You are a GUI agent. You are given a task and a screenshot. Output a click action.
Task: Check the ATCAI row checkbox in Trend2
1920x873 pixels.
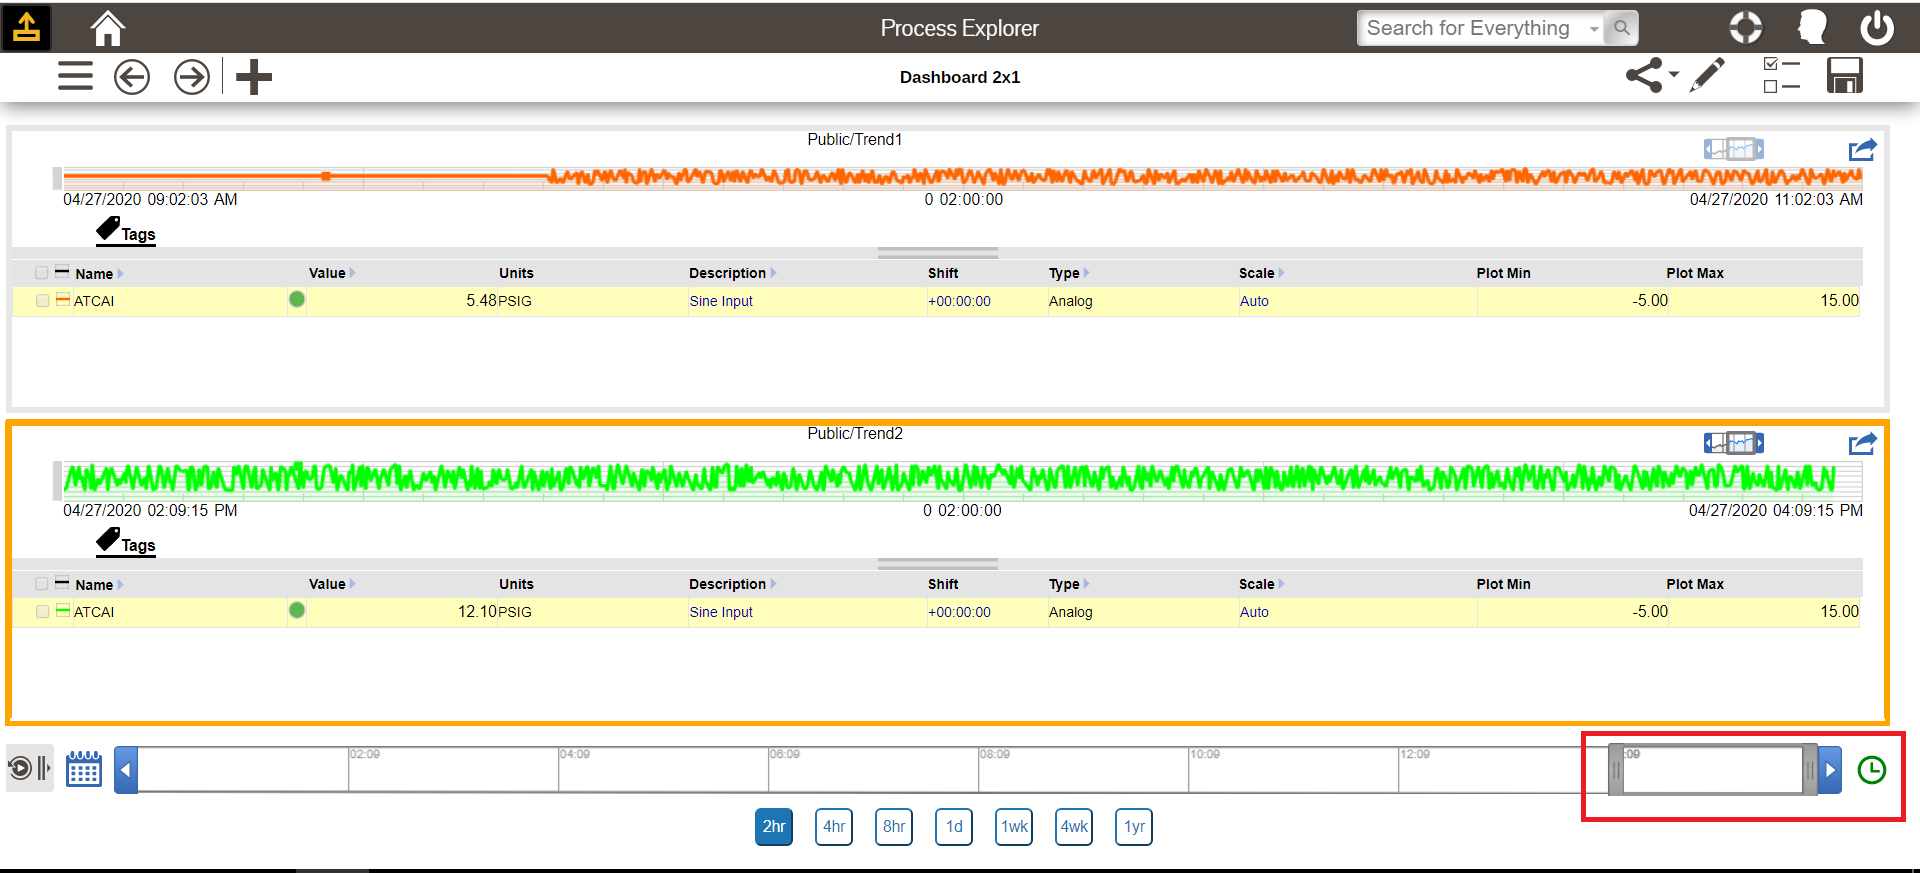click(42, 612)
